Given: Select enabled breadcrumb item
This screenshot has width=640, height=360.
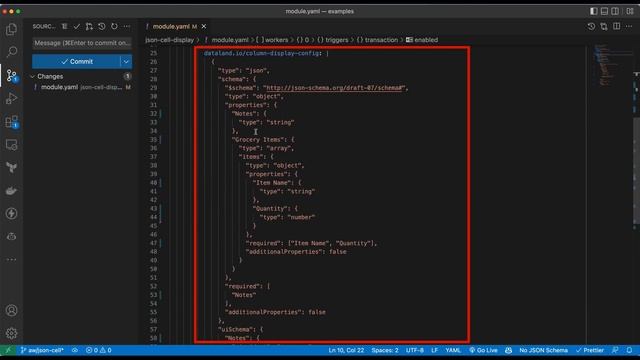Looking at the screenshot, I should click(422, 40).
